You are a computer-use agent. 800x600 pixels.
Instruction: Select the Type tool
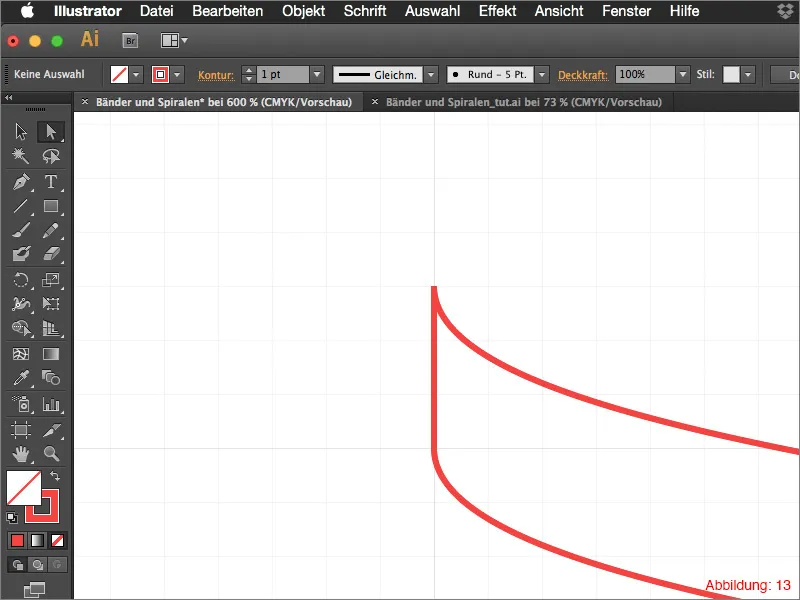[x=51, y=182]
